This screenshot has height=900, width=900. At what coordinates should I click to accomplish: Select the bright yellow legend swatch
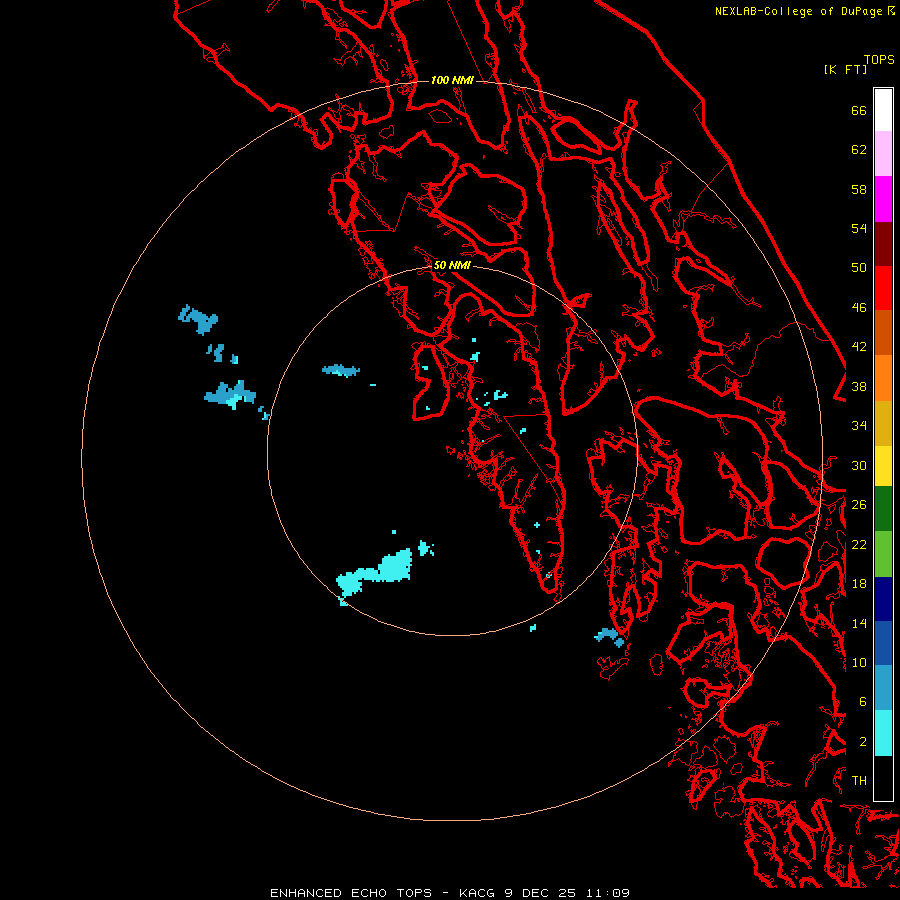click(x=883, y=465)
